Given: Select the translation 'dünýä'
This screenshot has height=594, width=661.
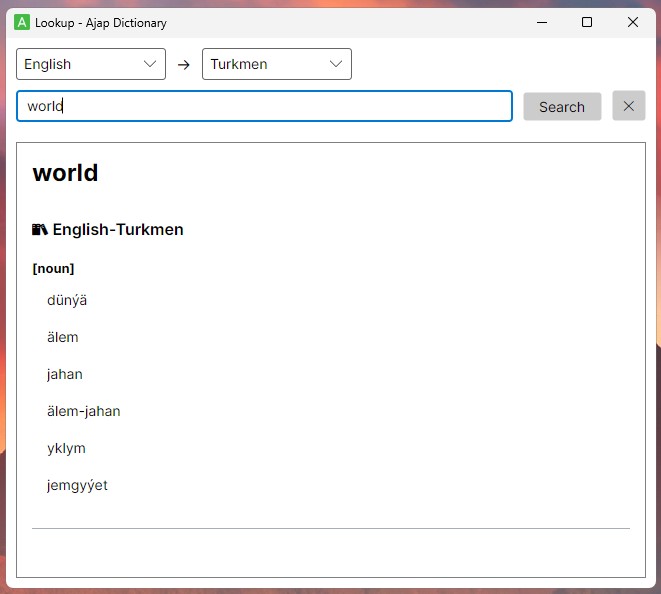Looking at the screenshot, I should pyautogui.click(x=67, y=300).
